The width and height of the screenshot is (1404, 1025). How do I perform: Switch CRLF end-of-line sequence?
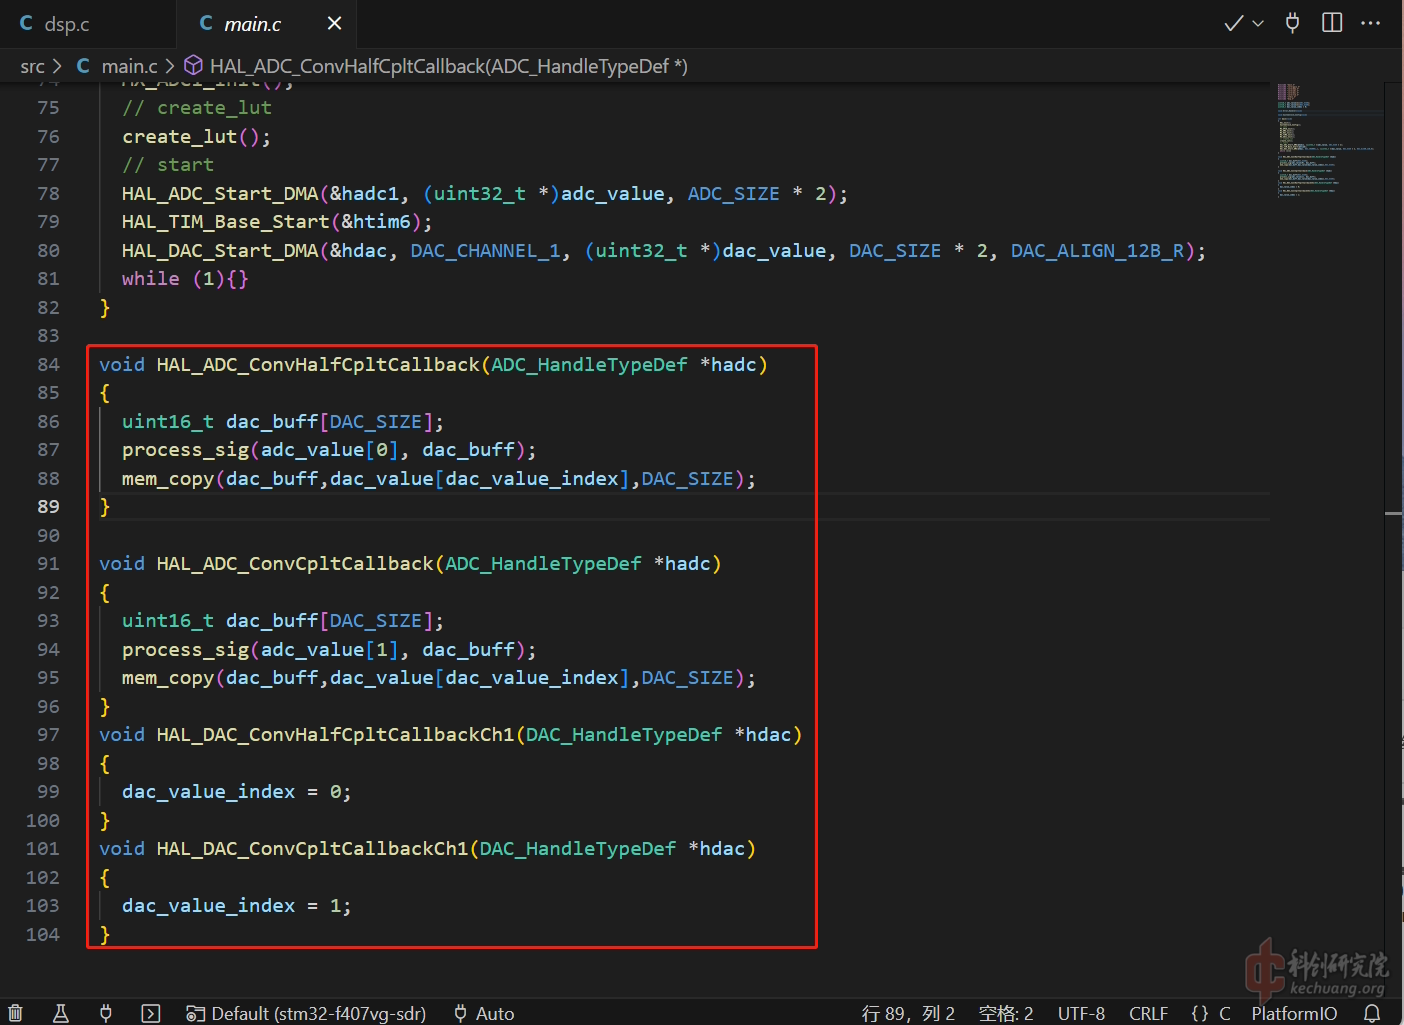click(1148, 1013)
